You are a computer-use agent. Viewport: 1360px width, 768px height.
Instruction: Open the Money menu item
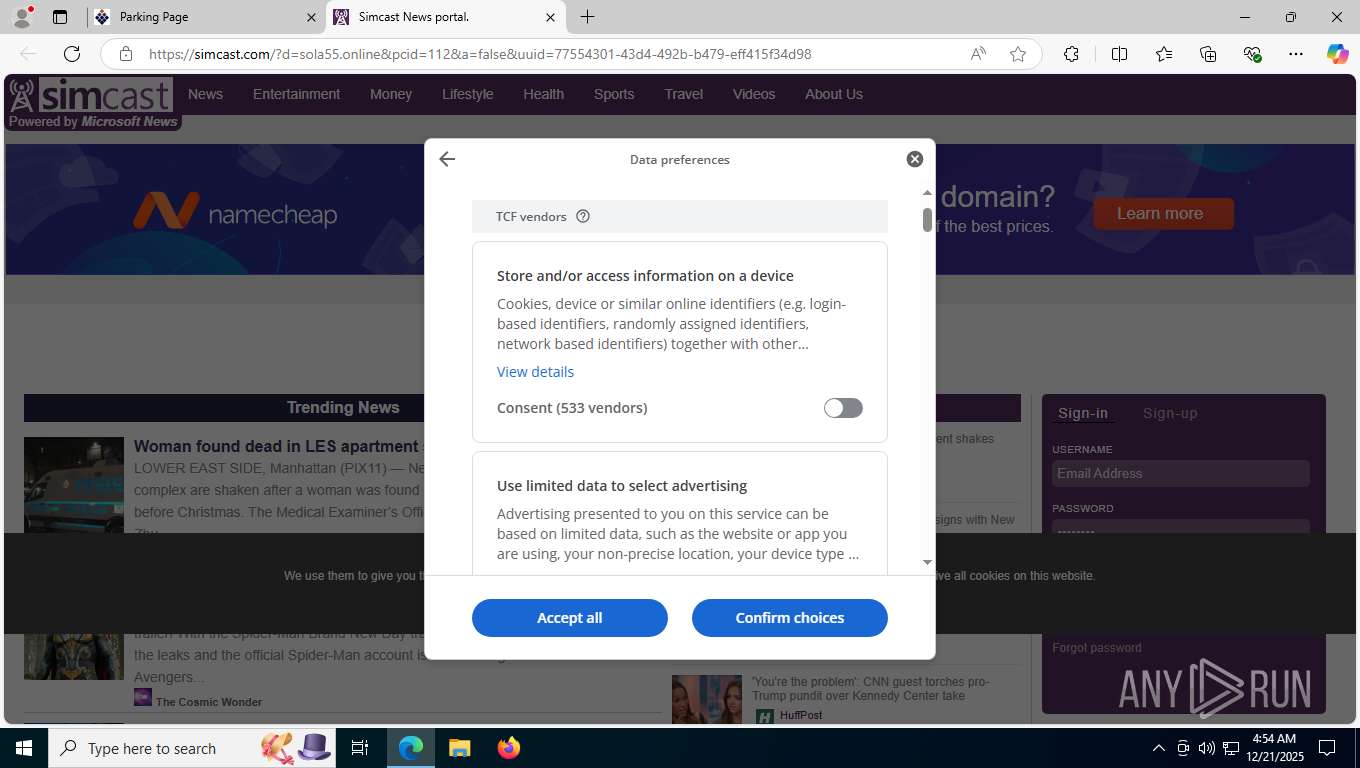[x=391, y=94]
